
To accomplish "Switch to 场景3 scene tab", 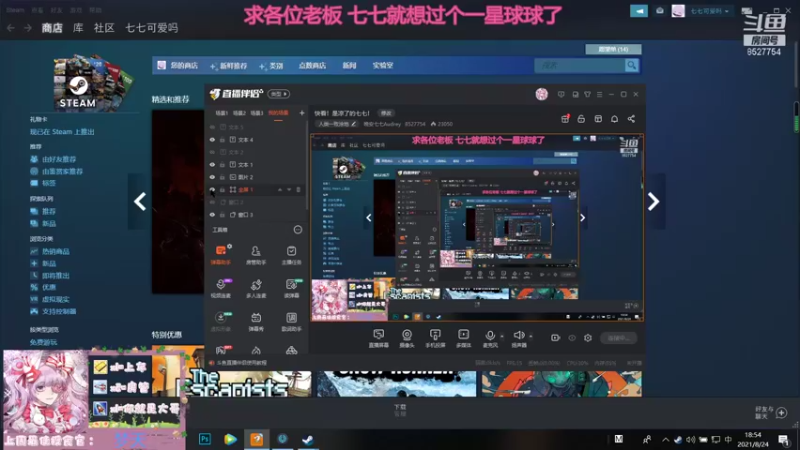I will (257, 113).
